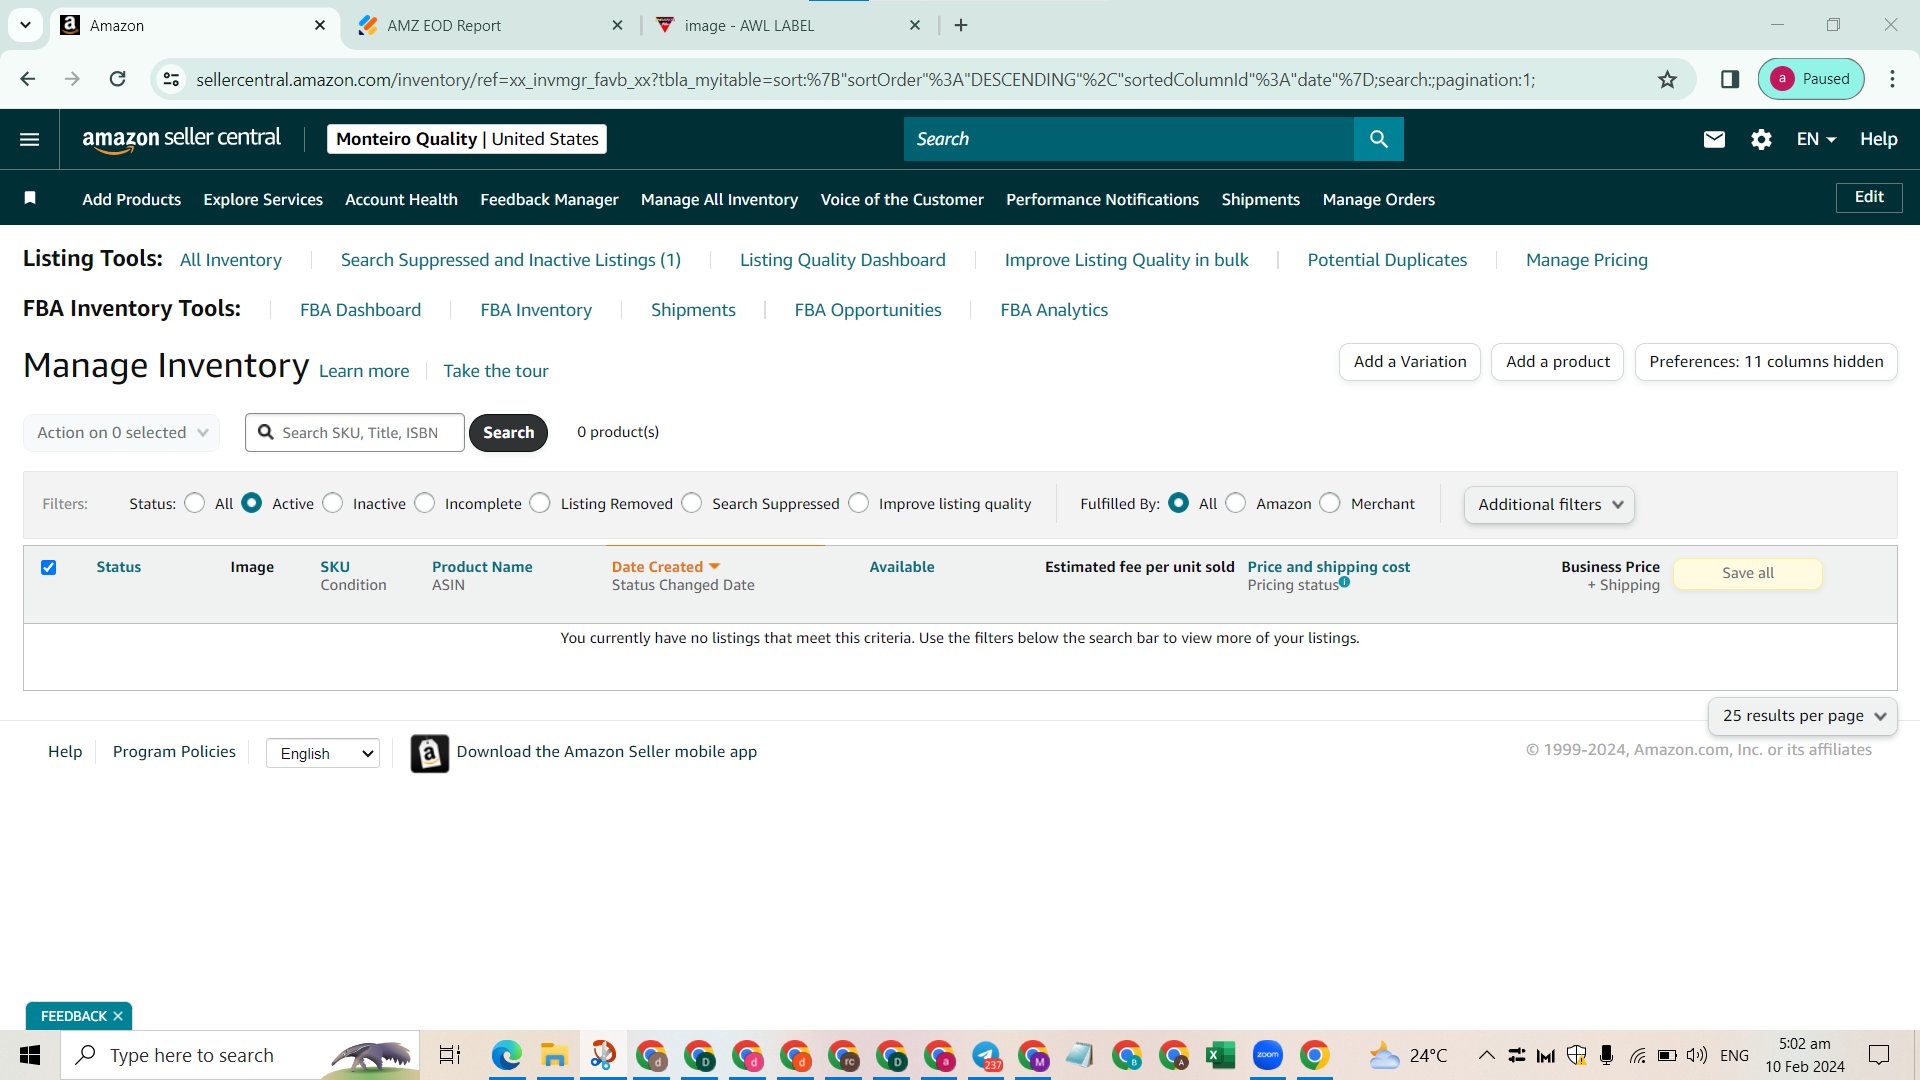Image resolution: width=1920 pixels, height=1080 pixels.
Task: Go back with the browser back arrow
Action: point(28,79)
